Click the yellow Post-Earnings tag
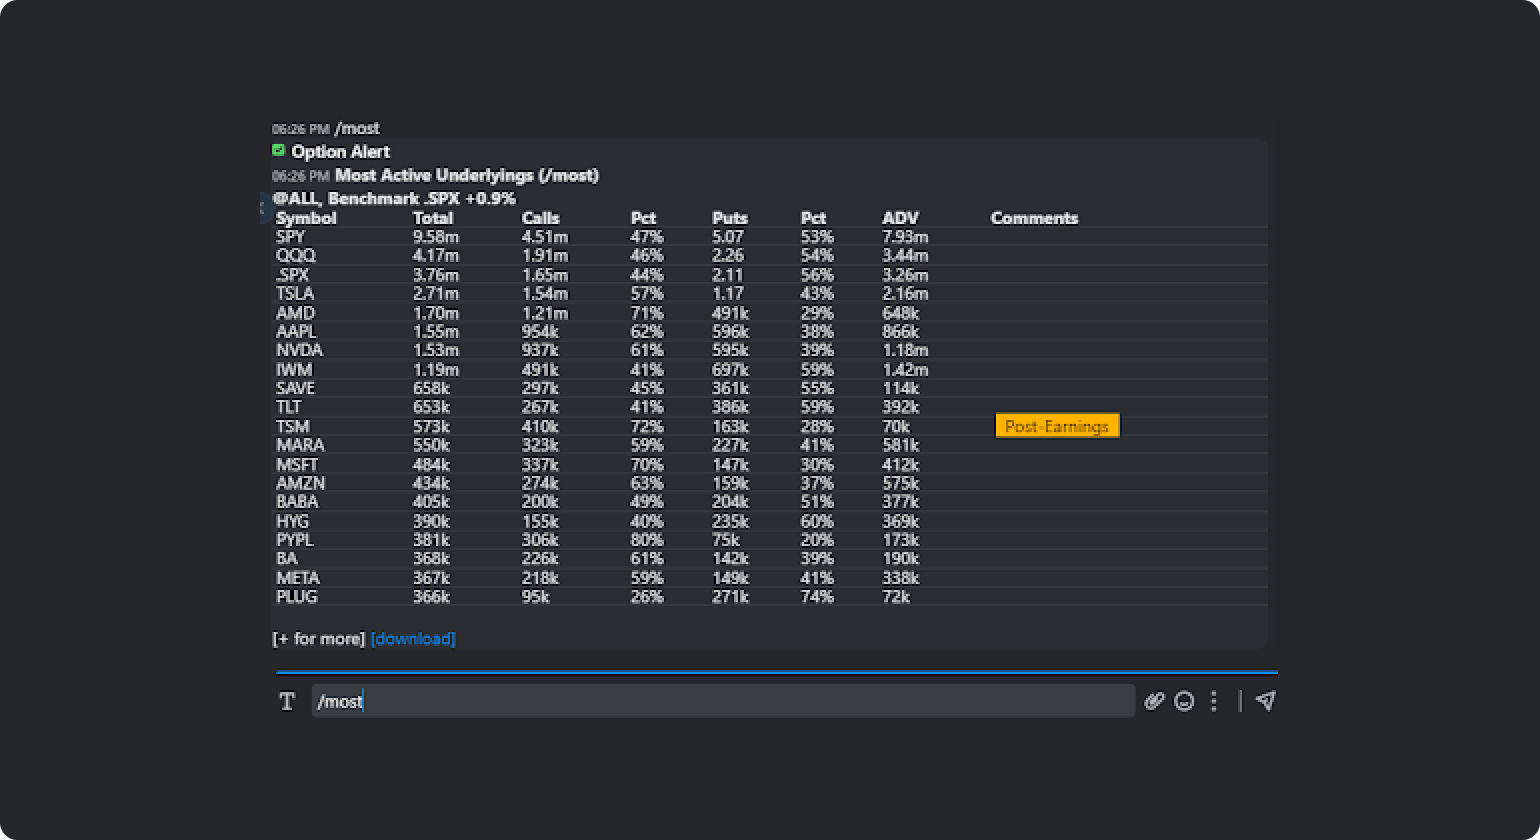This screenshot has height=840, width=1540. pyautogui.click(x=1057, y=426)
